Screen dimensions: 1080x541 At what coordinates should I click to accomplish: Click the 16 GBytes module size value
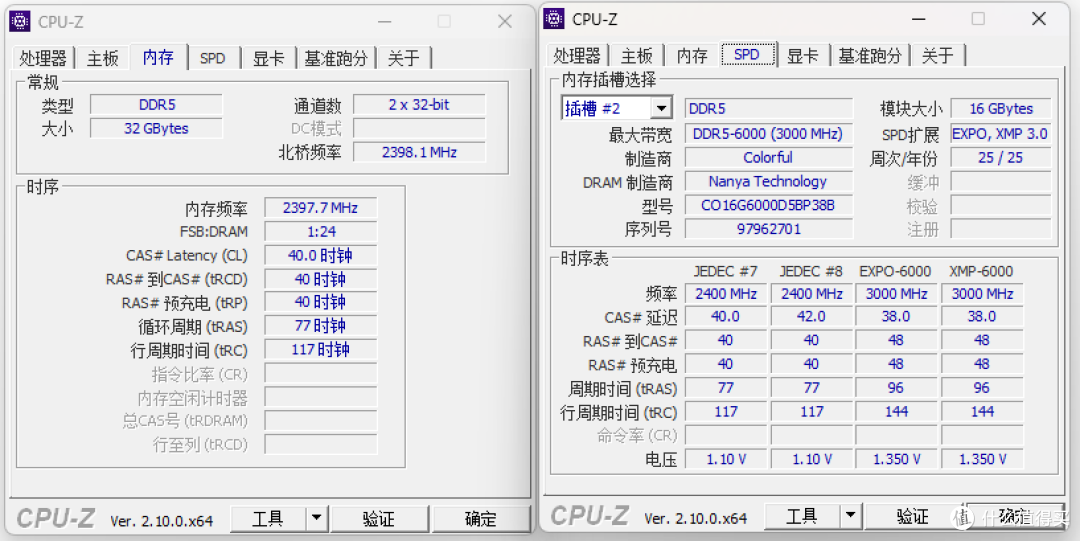click(1001, 108)
